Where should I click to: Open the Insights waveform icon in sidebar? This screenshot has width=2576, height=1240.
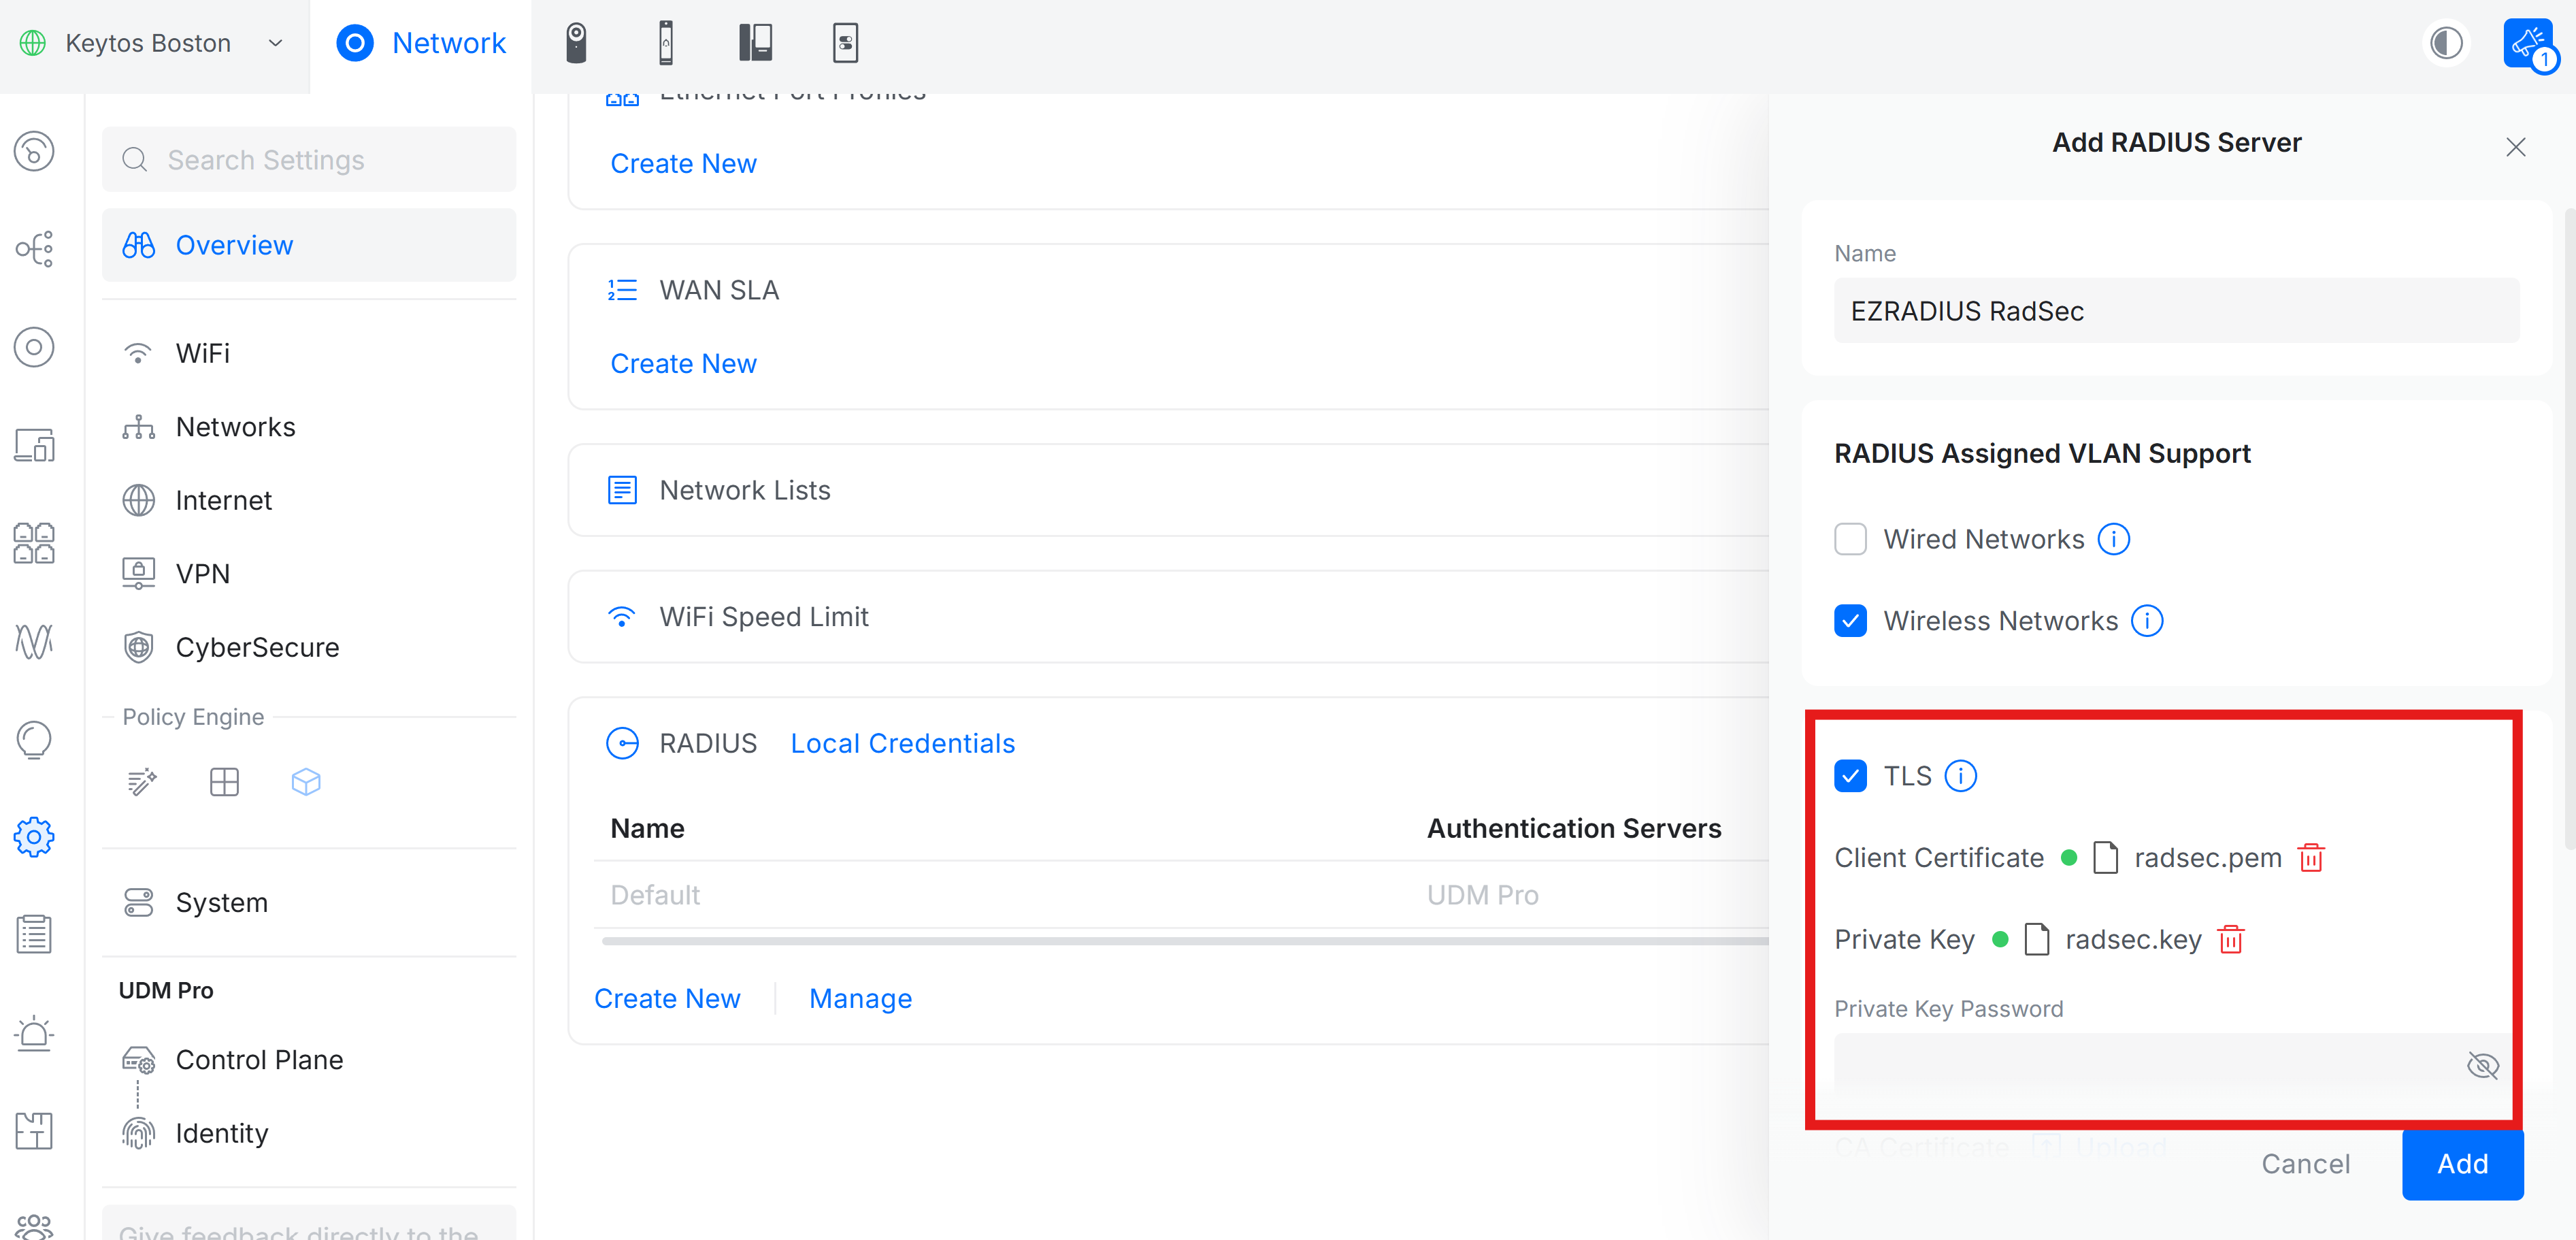pyautogui.click(x=34, y=641)
